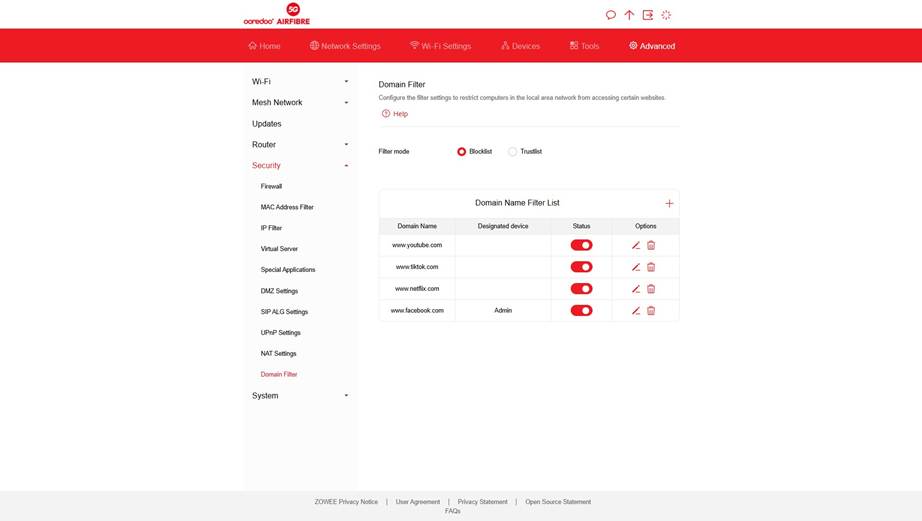Click the Admin designated device cell
The height and width of the screenshot is (521, 922).
tap(503, 310)
